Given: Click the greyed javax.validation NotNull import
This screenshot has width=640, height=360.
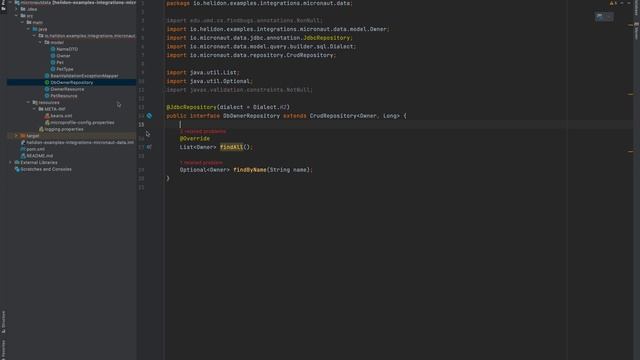Looking at the screenshot, I should point(240,90).
